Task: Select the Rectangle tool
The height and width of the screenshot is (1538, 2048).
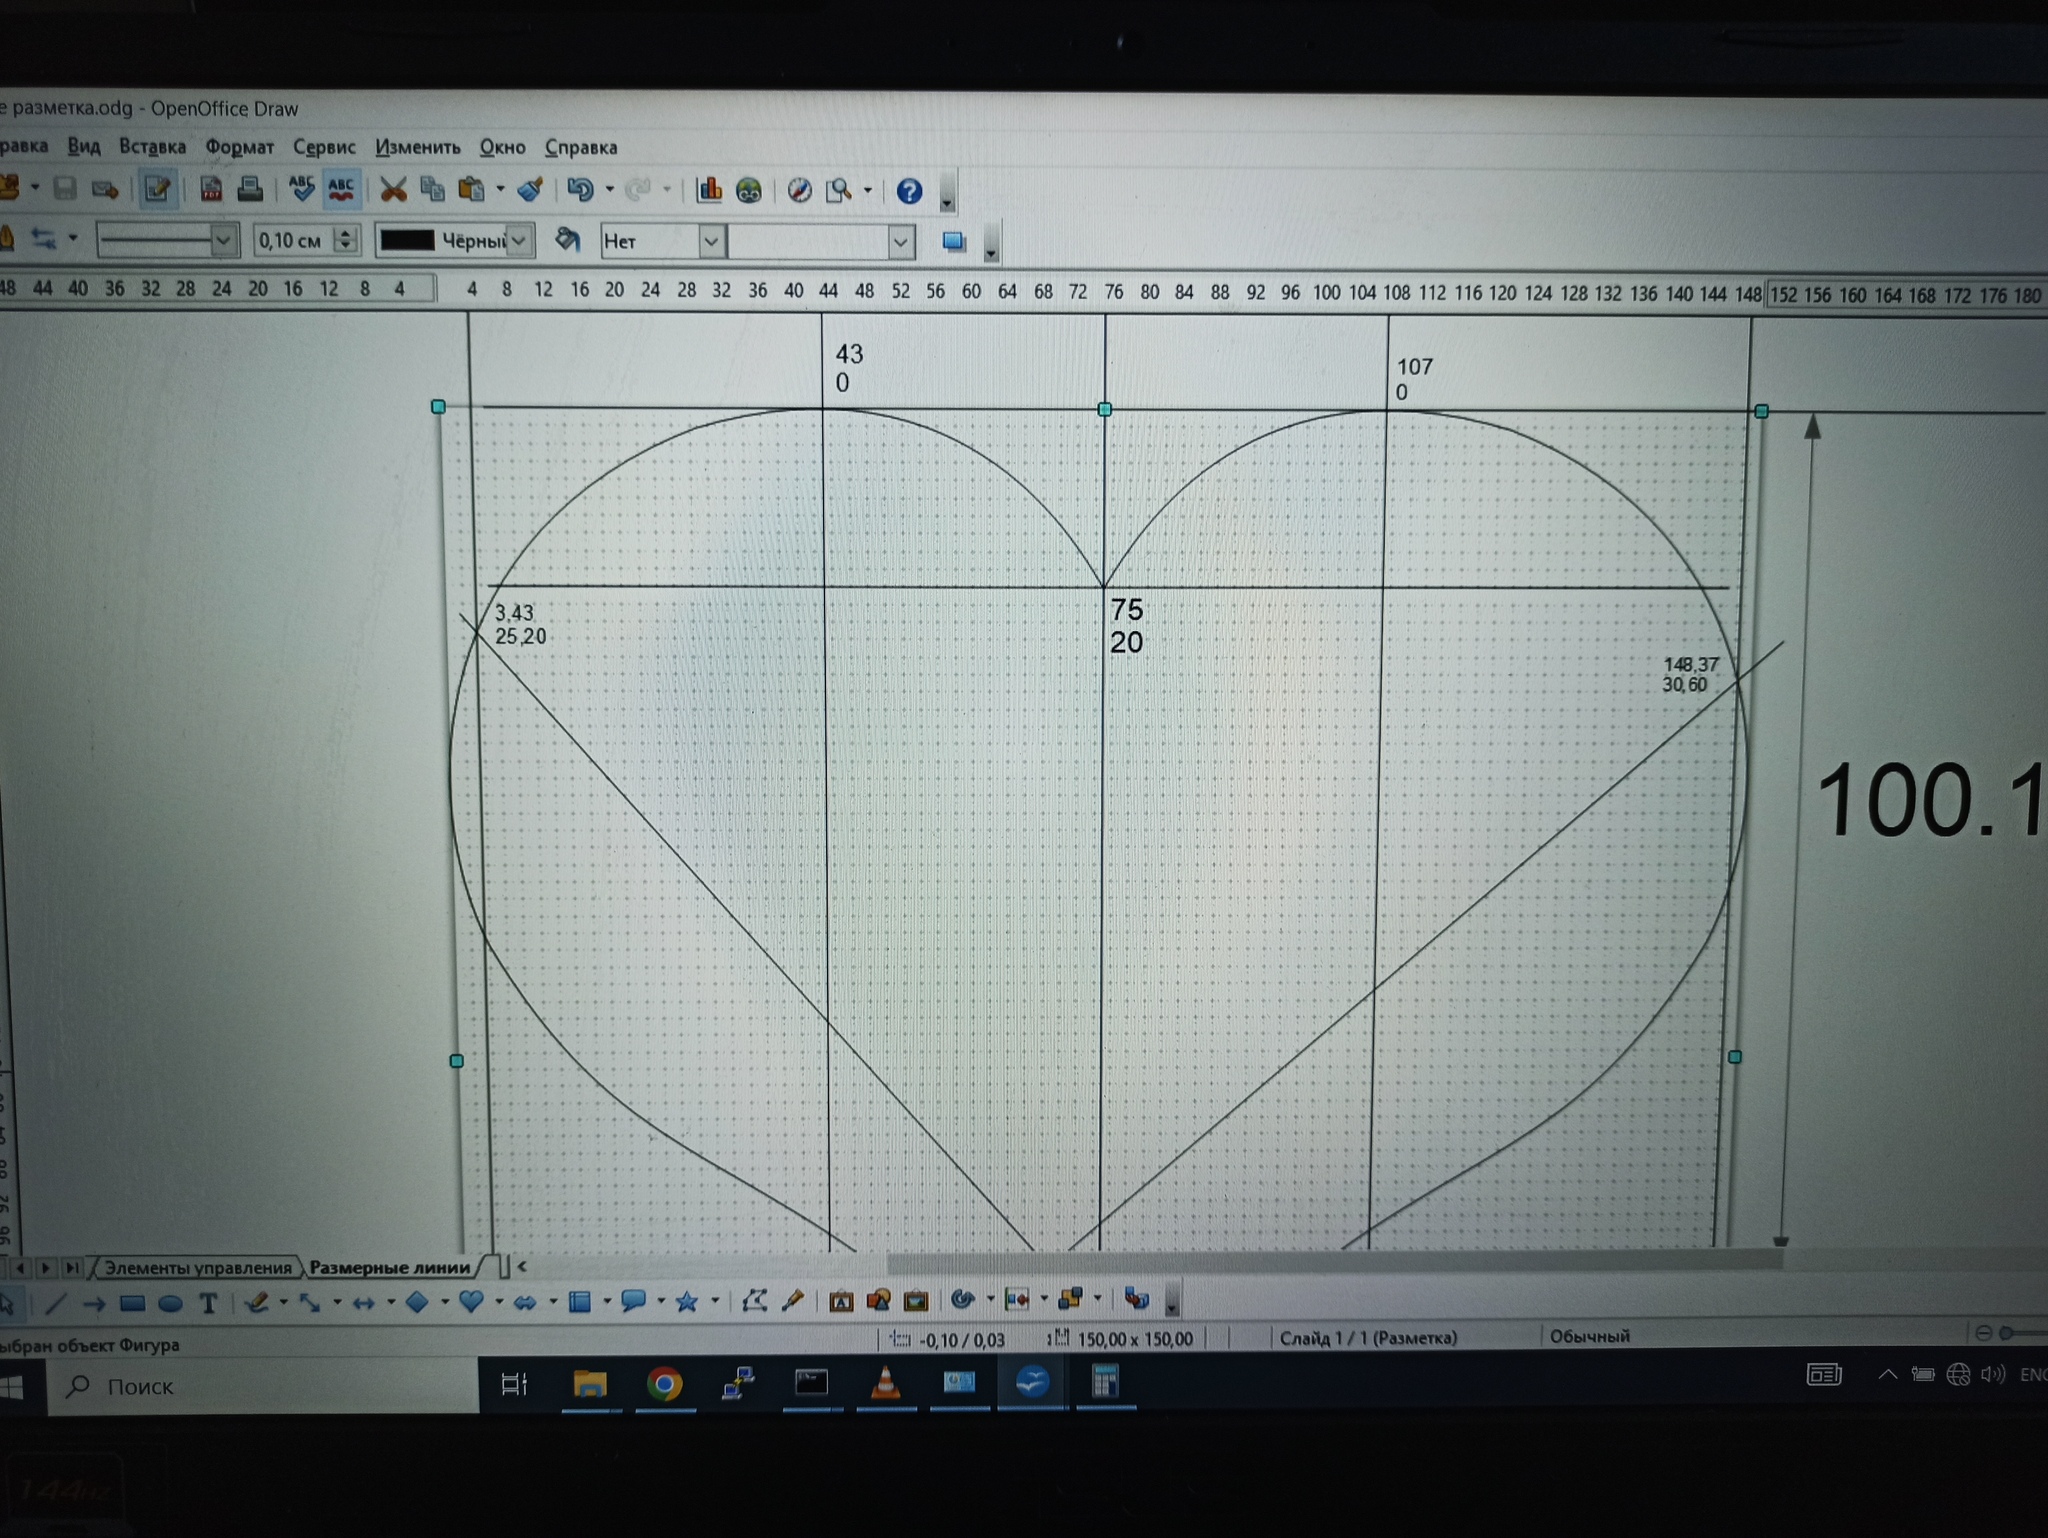Action: click(132, 1303)
